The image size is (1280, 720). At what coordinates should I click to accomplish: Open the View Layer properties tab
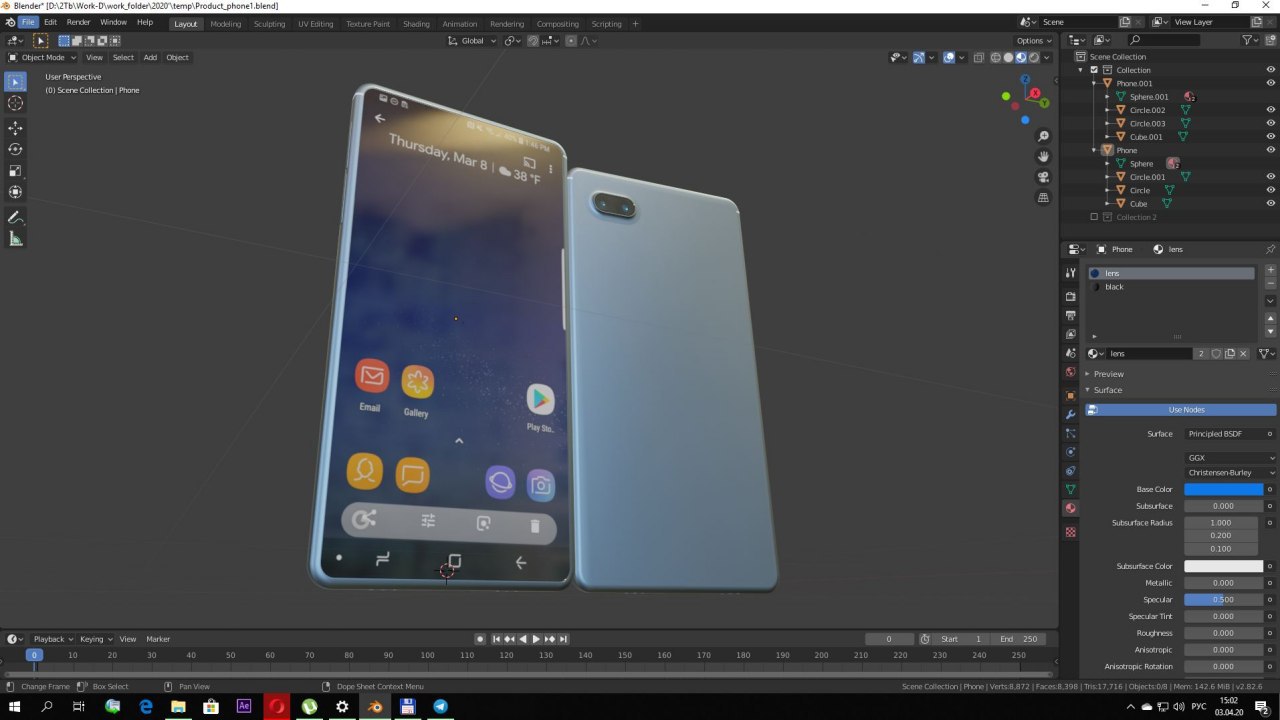point(1070,334)
